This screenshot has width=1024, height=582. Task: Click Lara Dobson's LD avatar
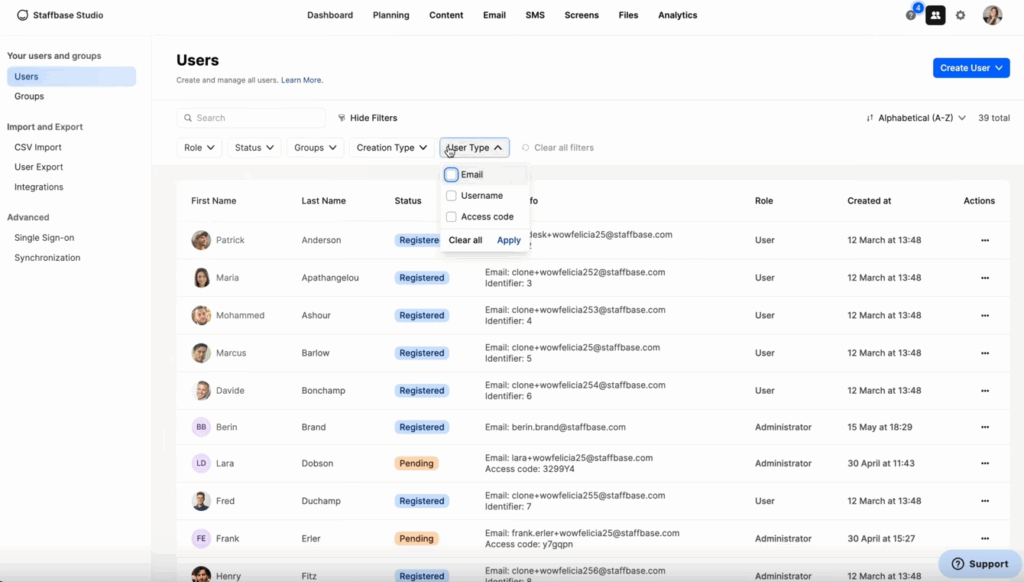click(201, 464)
